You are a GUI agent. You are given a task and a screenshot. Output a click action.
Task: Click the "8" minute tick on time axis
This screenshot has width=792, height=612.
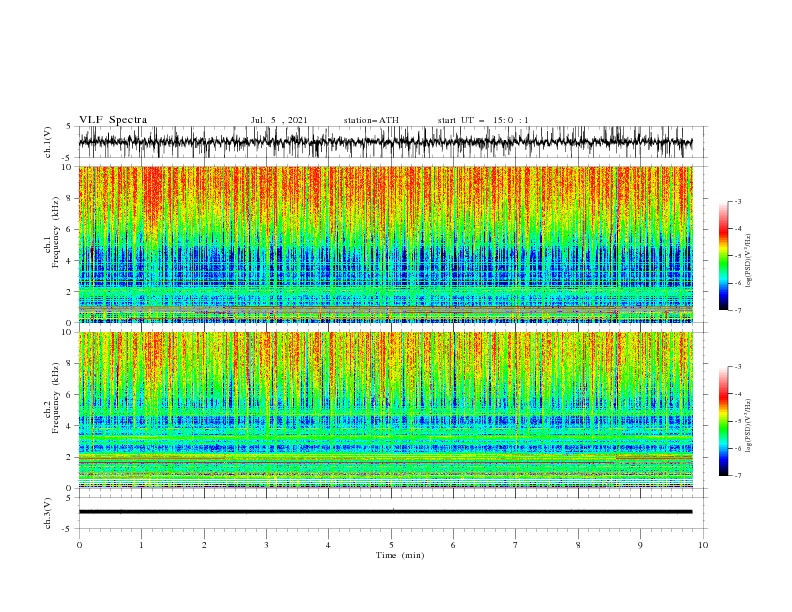[x=578, y=545]
